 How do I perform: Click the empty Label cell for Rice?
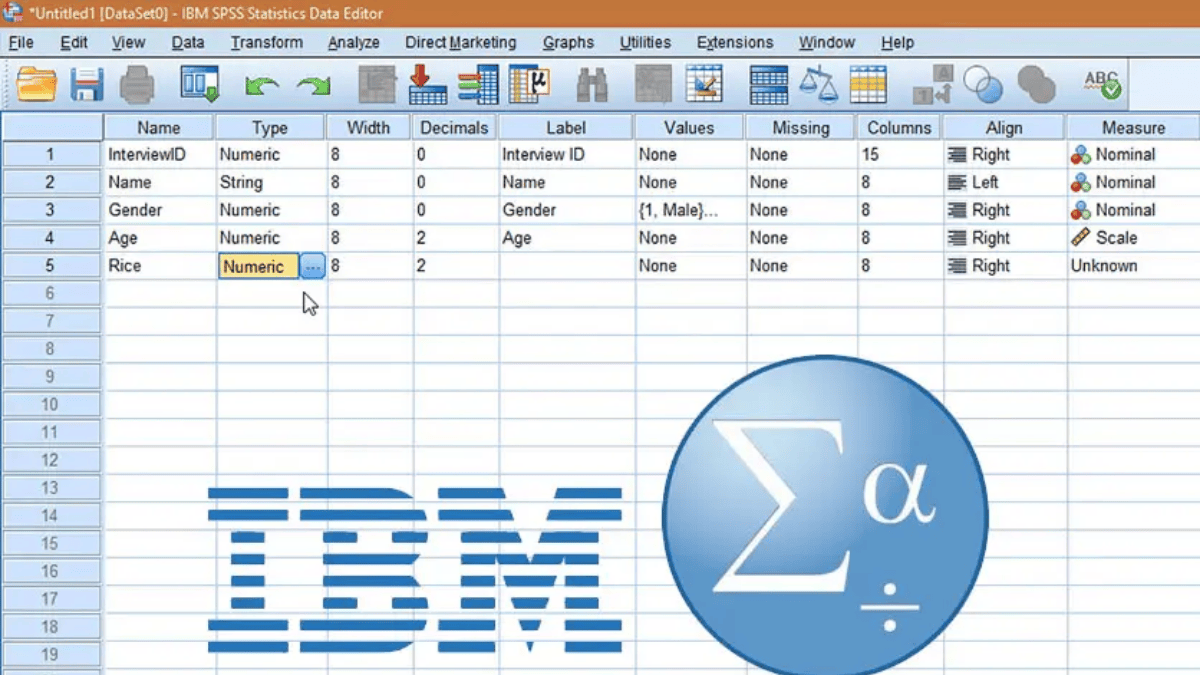click(x=565, y=266)
